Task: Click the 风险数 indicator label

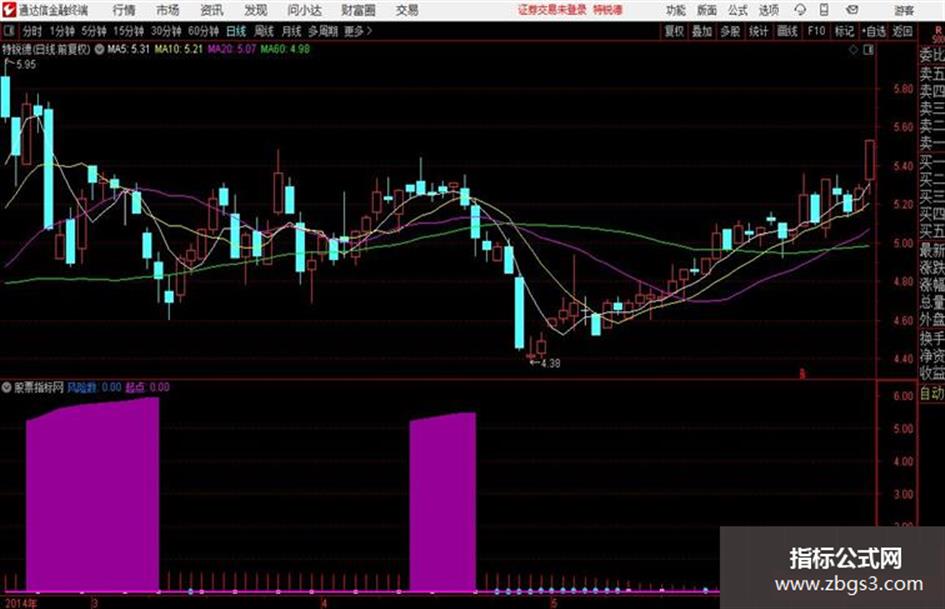Action: click(x=81, y=387)
